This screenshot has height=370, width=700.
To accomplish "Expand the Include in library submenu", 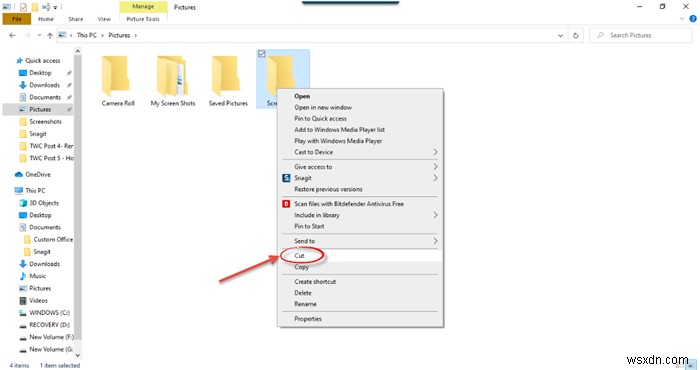I will (360, 215).
